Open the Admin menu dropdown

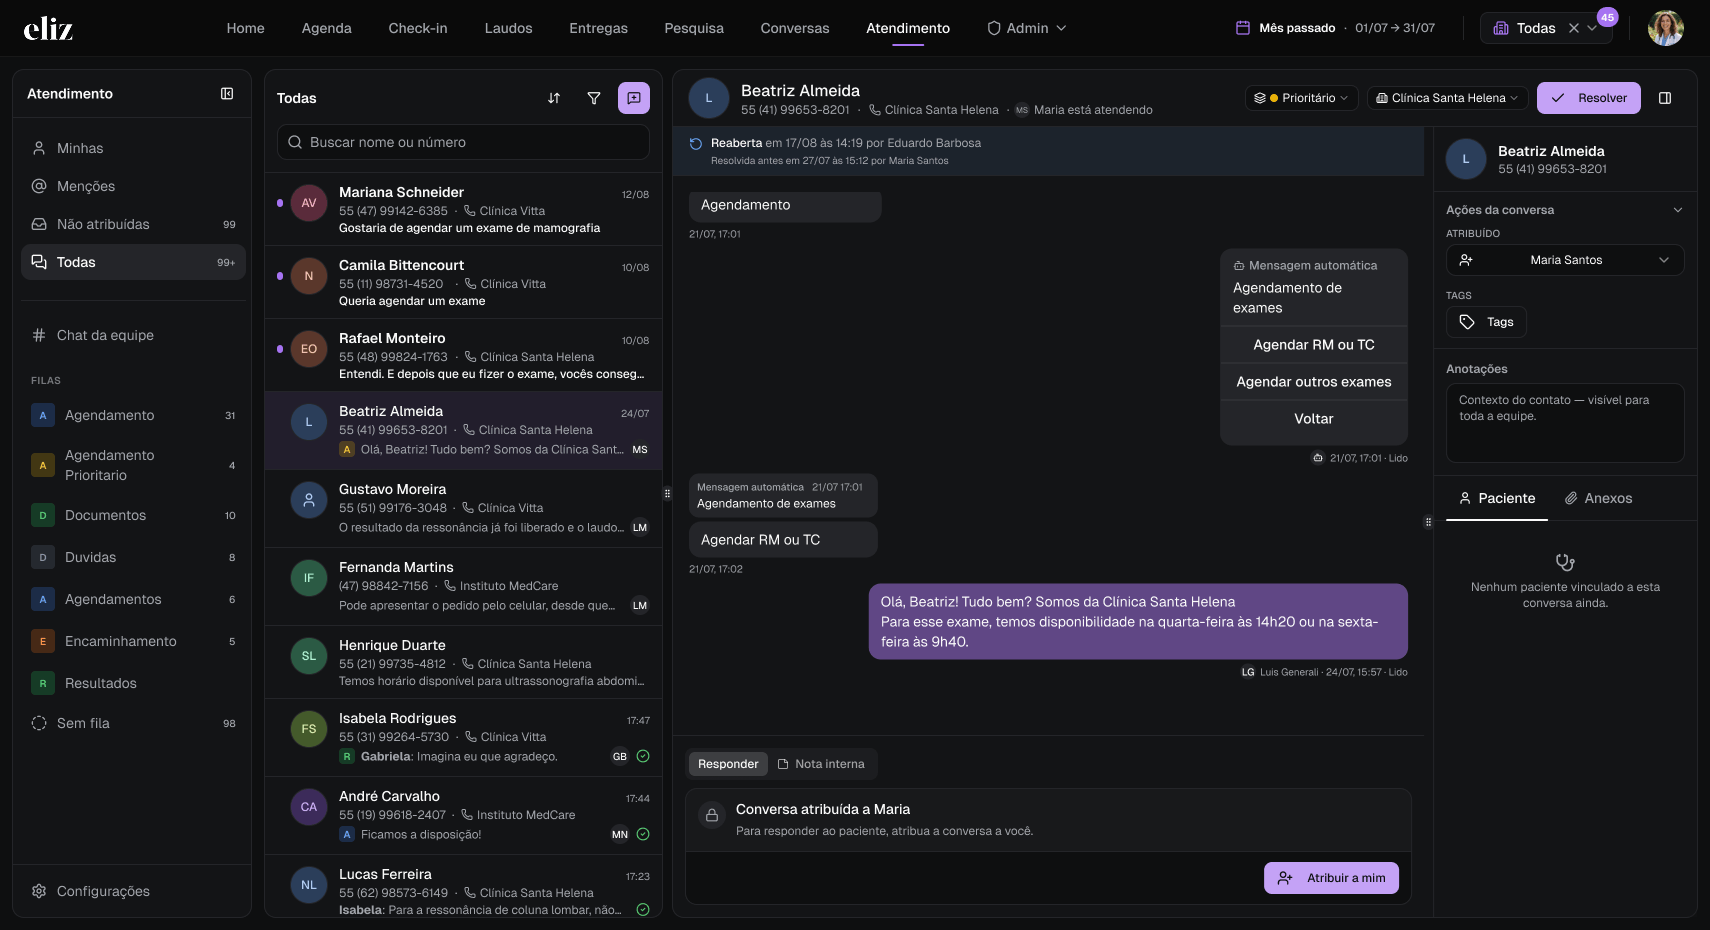(x=1027, y=28)
